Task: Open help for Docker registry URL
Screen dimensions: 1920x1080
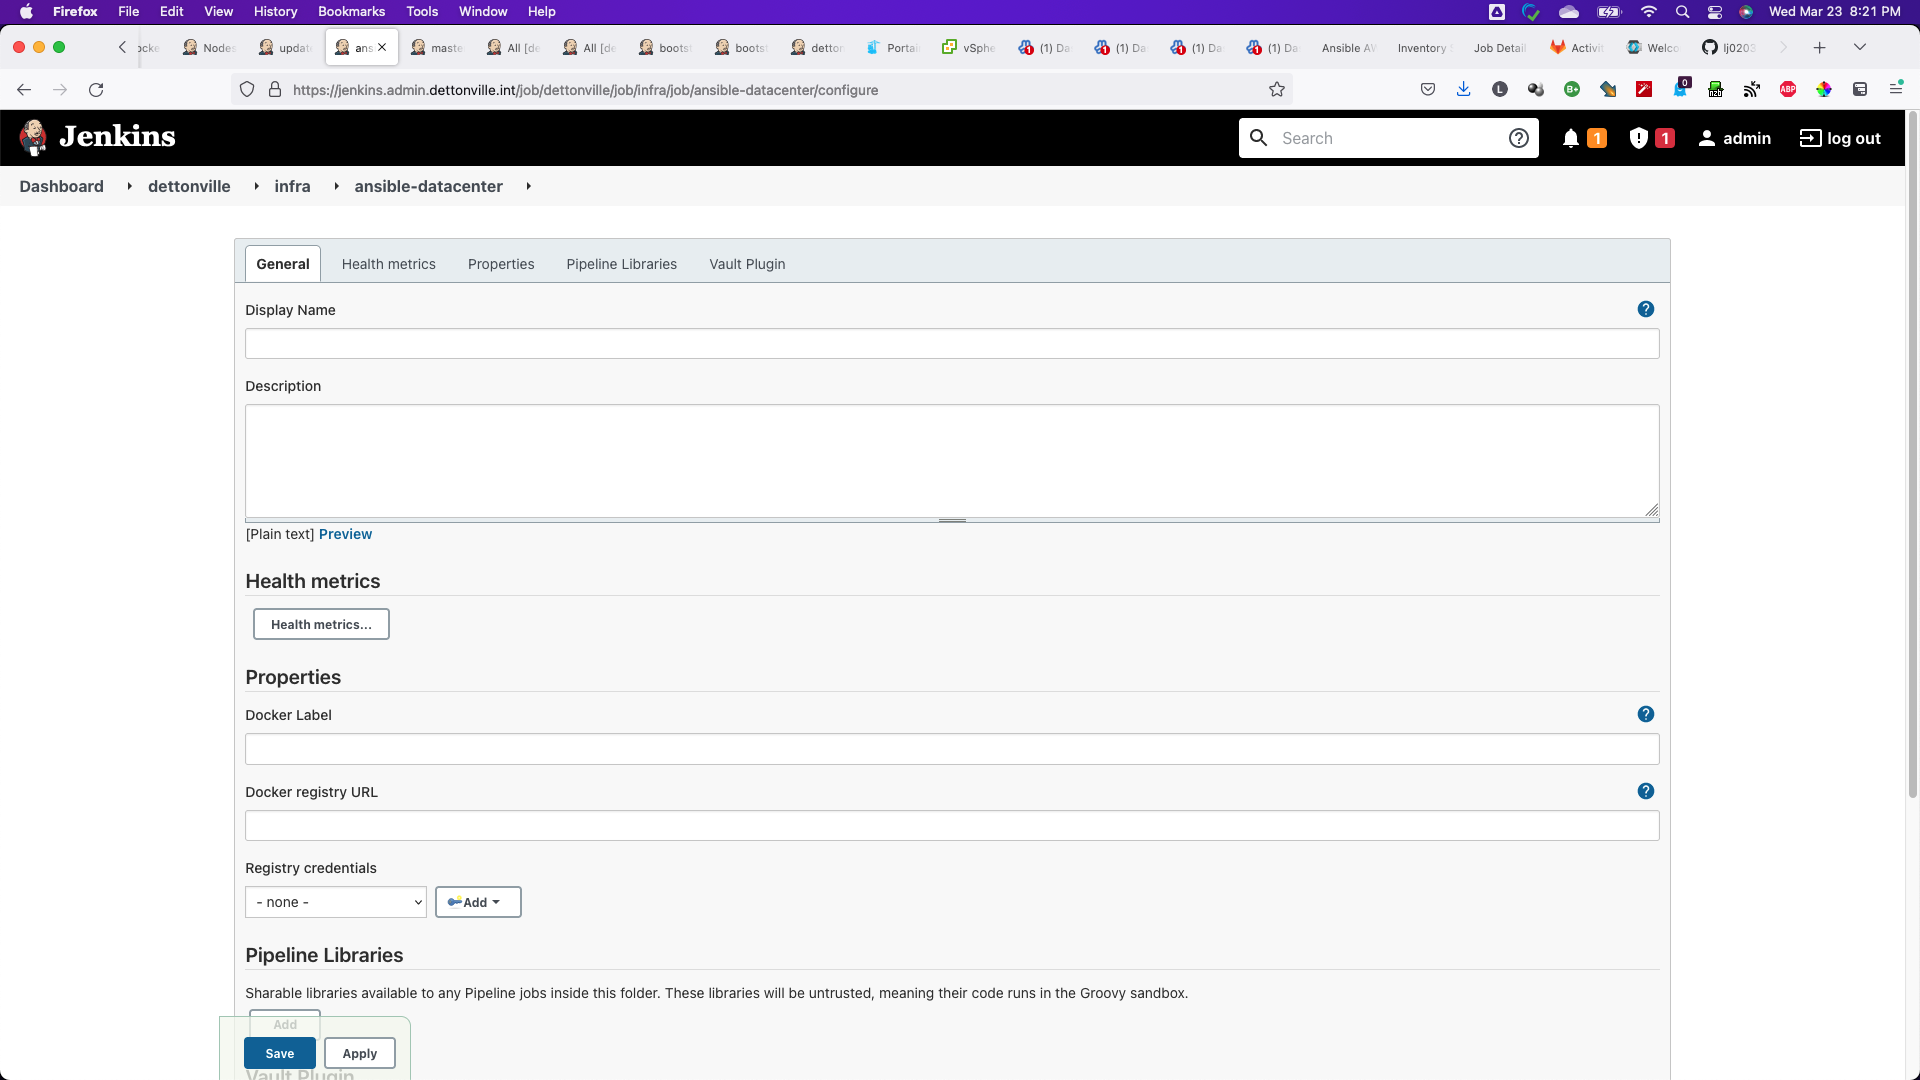Action: pyautogui.click(x=1645, y=792)
